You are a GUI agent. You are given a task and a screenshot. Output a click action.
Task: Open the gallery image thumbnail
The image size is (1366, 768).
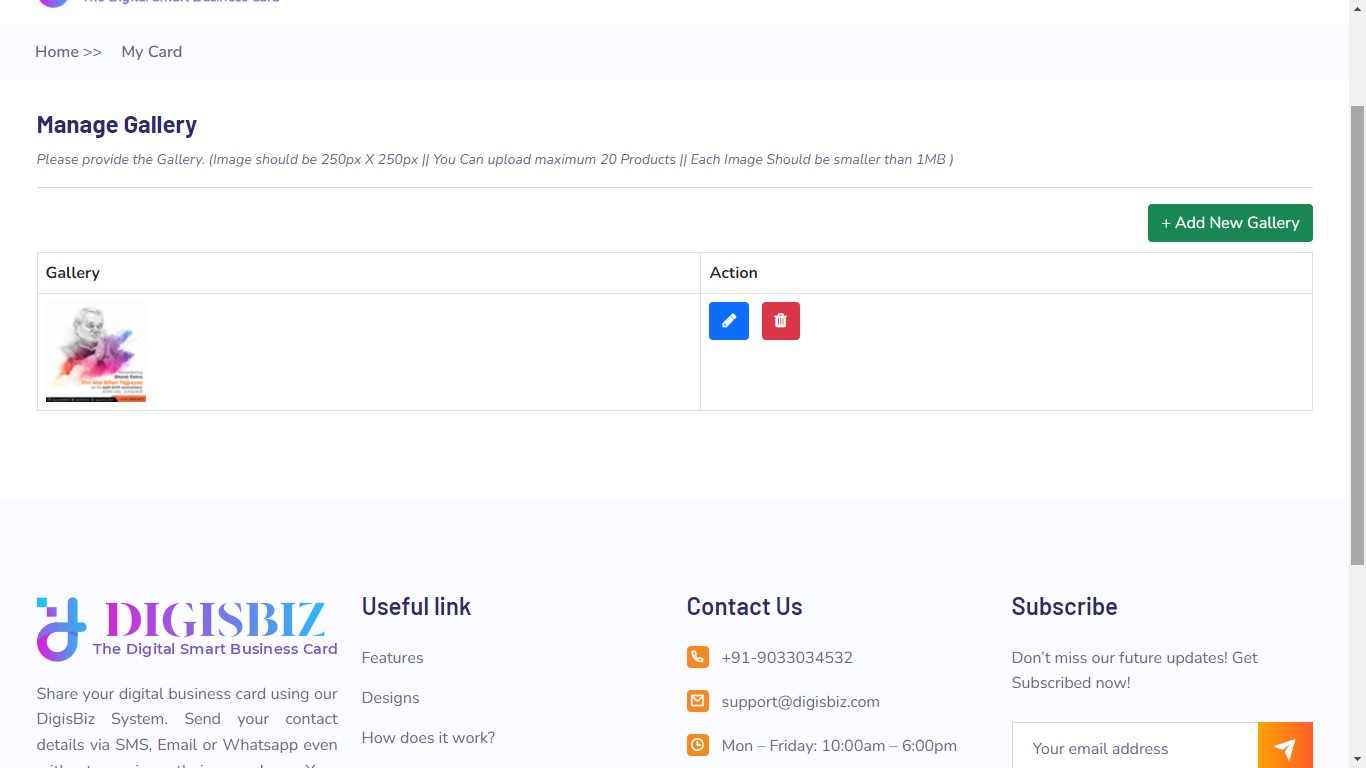click(96, 352)
